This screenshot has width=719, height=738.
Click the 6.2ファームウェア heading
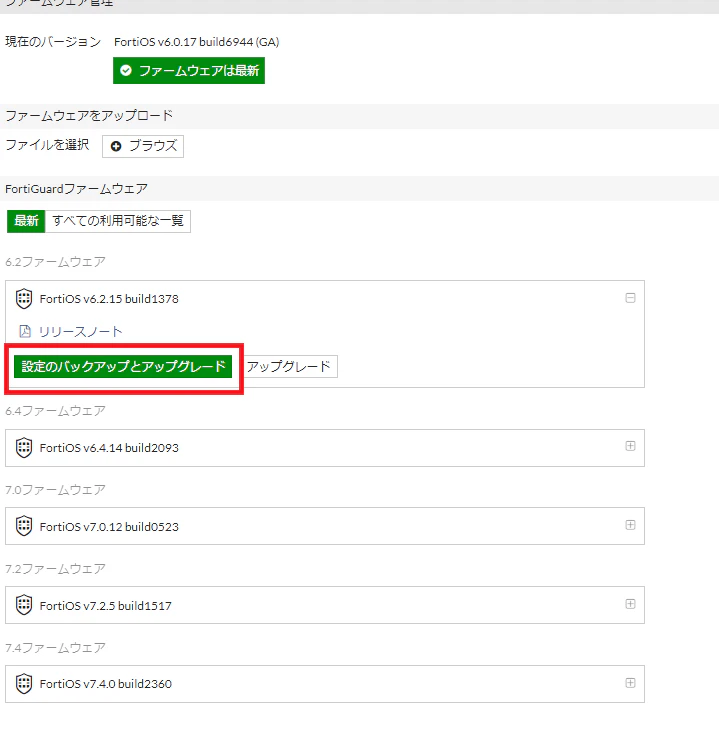(55, 262)
